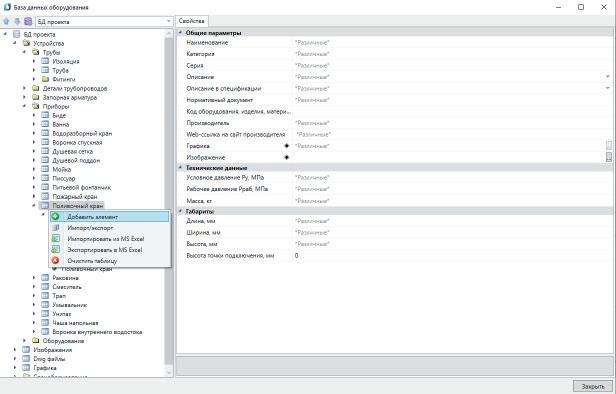Click the Писсуар table icon
The image size is (616, 394).
45,178
